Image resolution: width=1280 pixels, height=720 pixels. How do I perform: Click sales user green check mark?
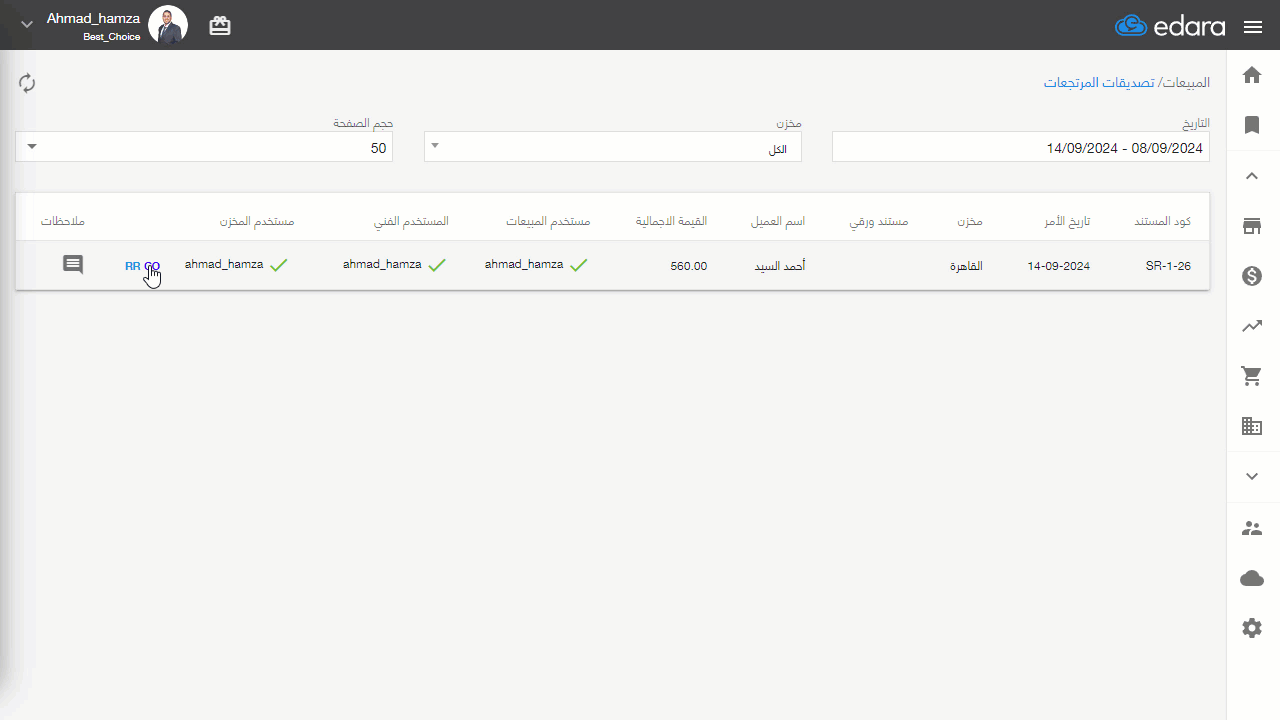578,265
